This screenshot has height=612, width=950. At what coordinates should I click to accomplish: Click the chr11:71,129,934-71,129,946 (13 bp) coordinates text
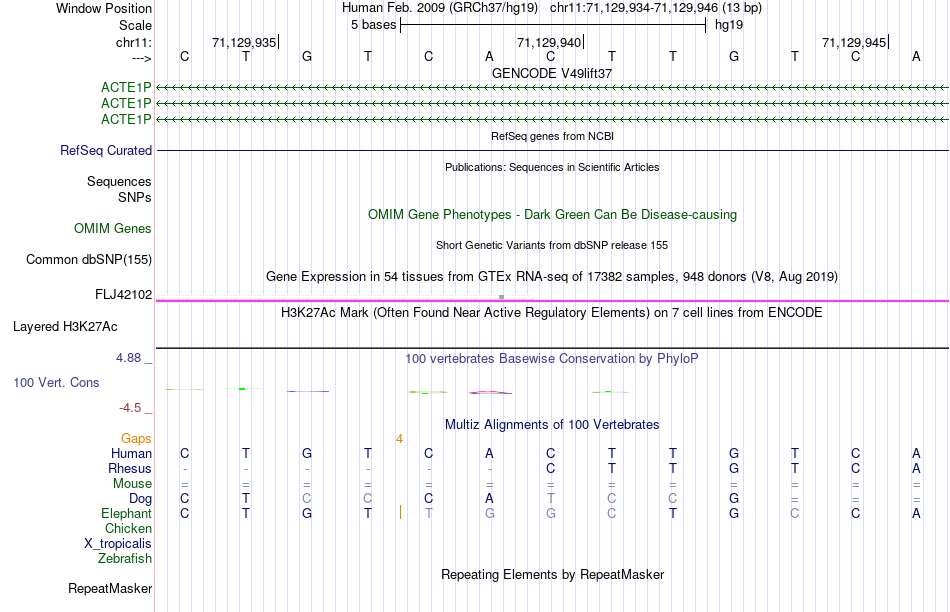(x=656, y=8)
